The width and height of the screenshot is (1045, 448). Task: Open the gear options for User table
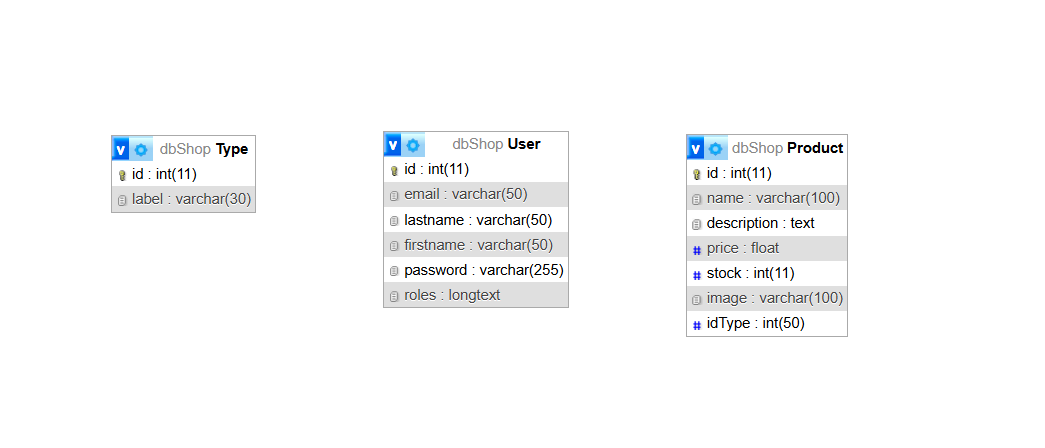tap(413, 145)
